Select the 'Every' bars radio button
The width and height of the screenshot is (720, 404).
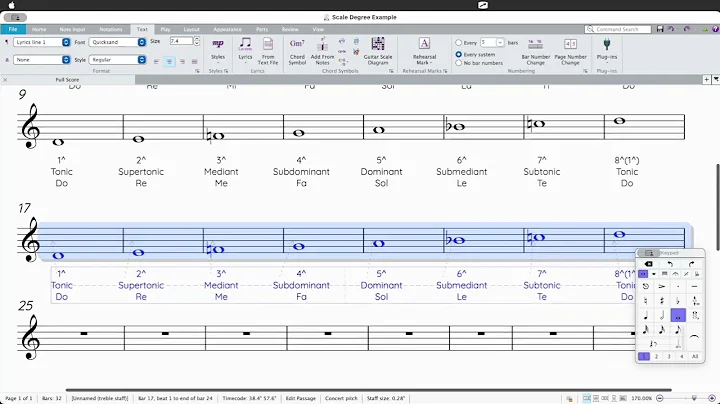pos(458,43)
